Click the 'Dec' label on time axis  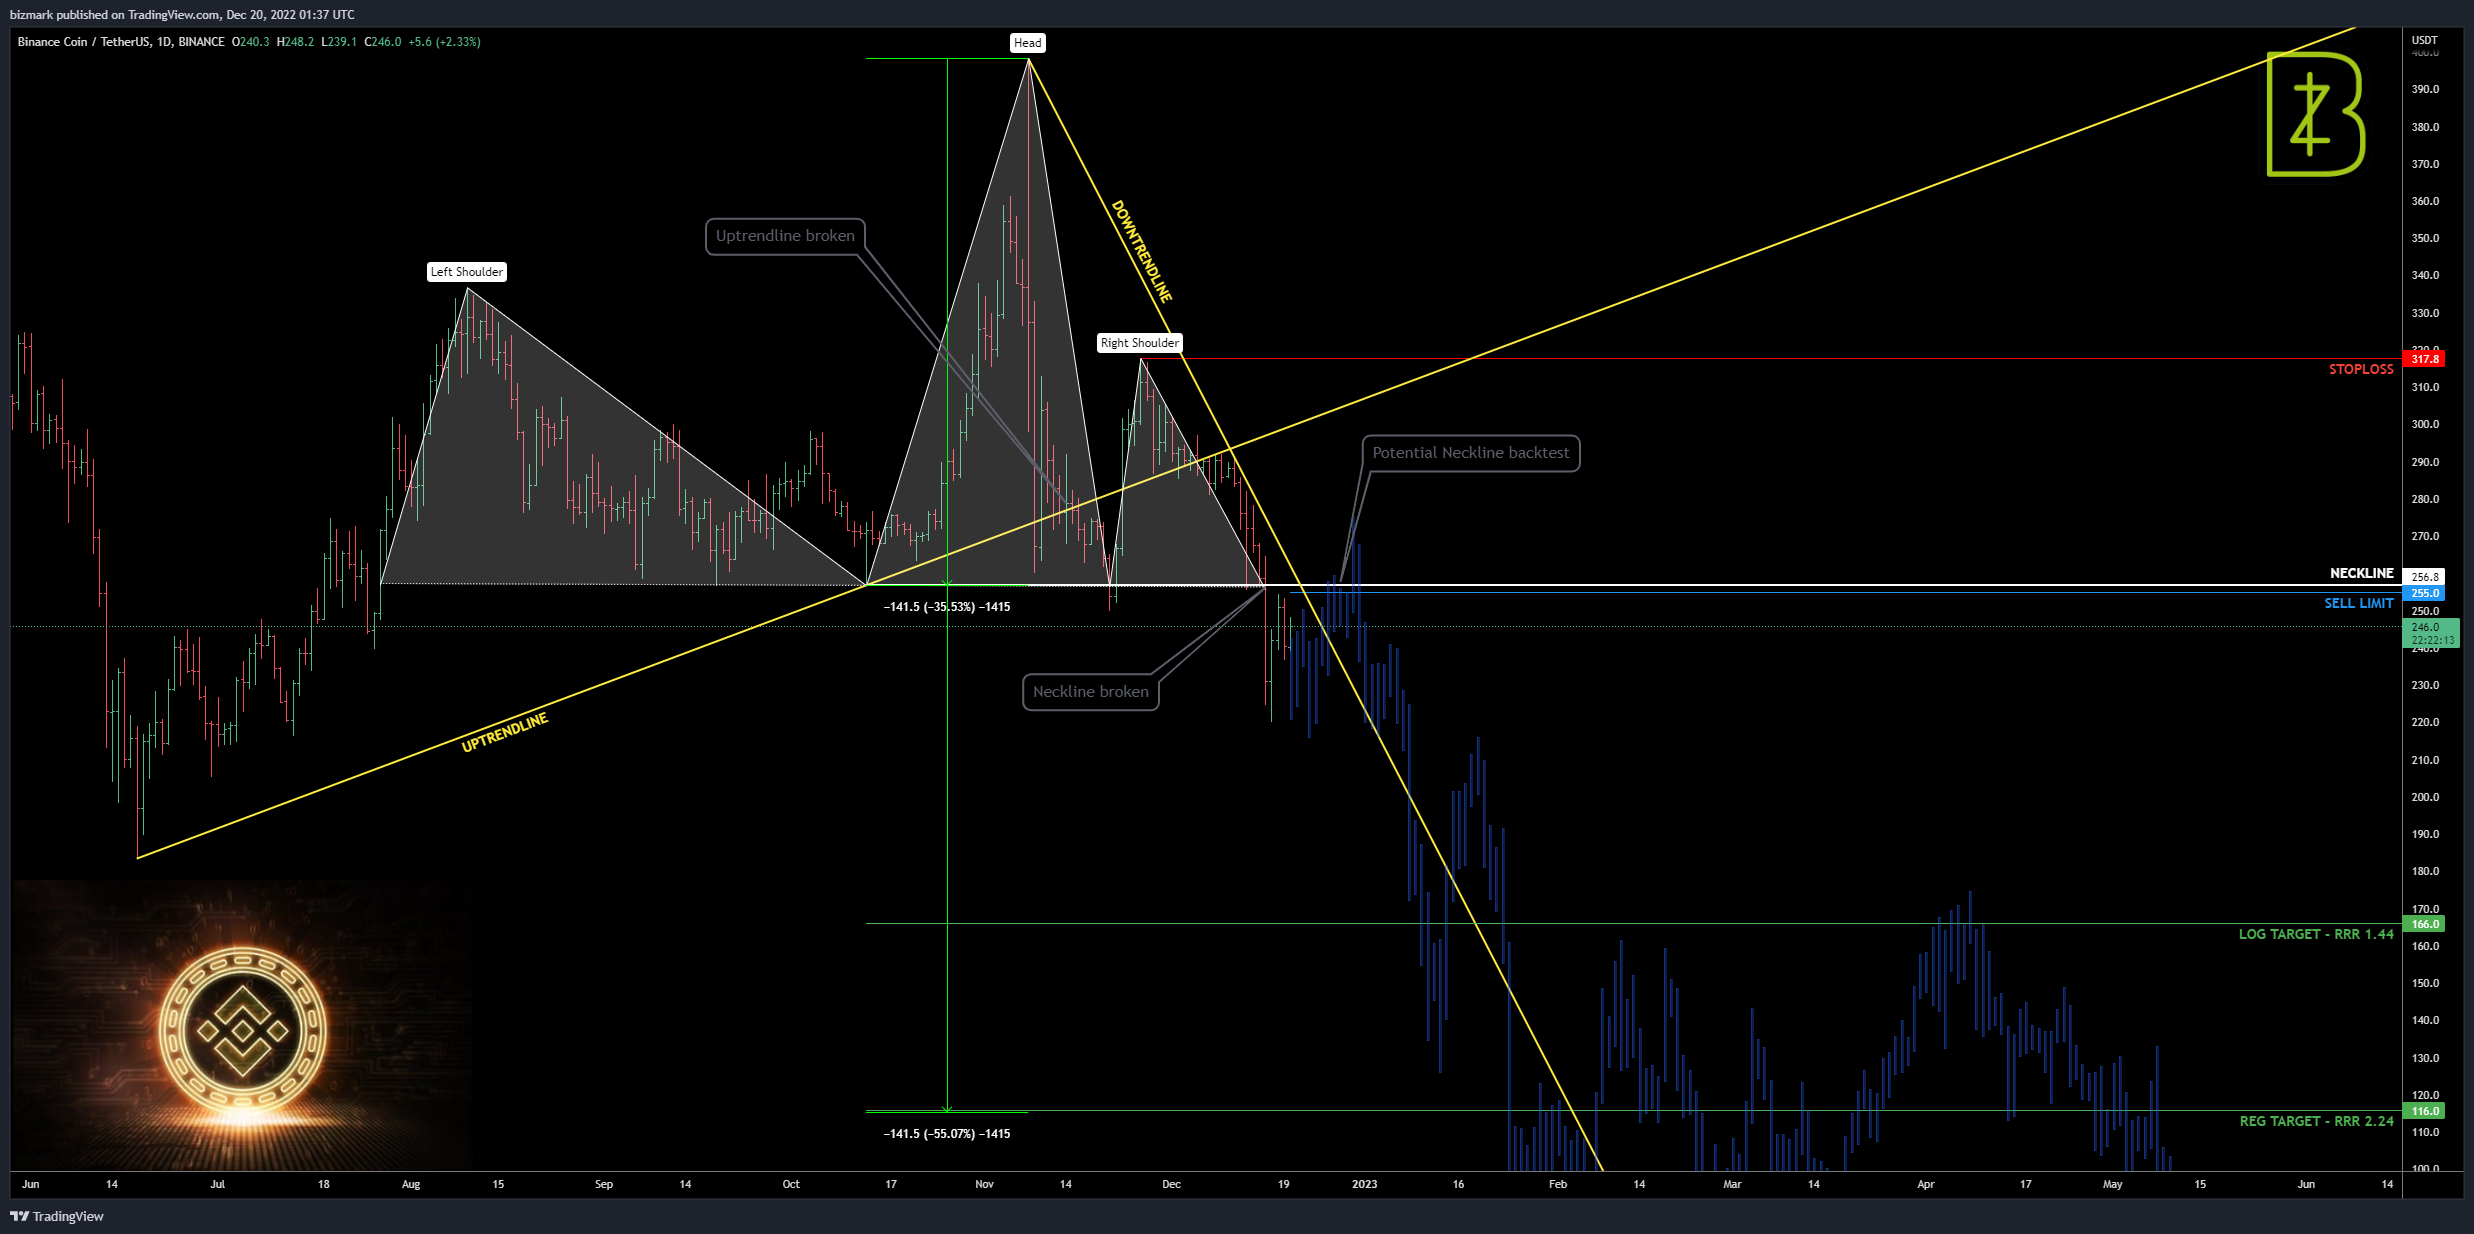(x=1171, y=1184)
